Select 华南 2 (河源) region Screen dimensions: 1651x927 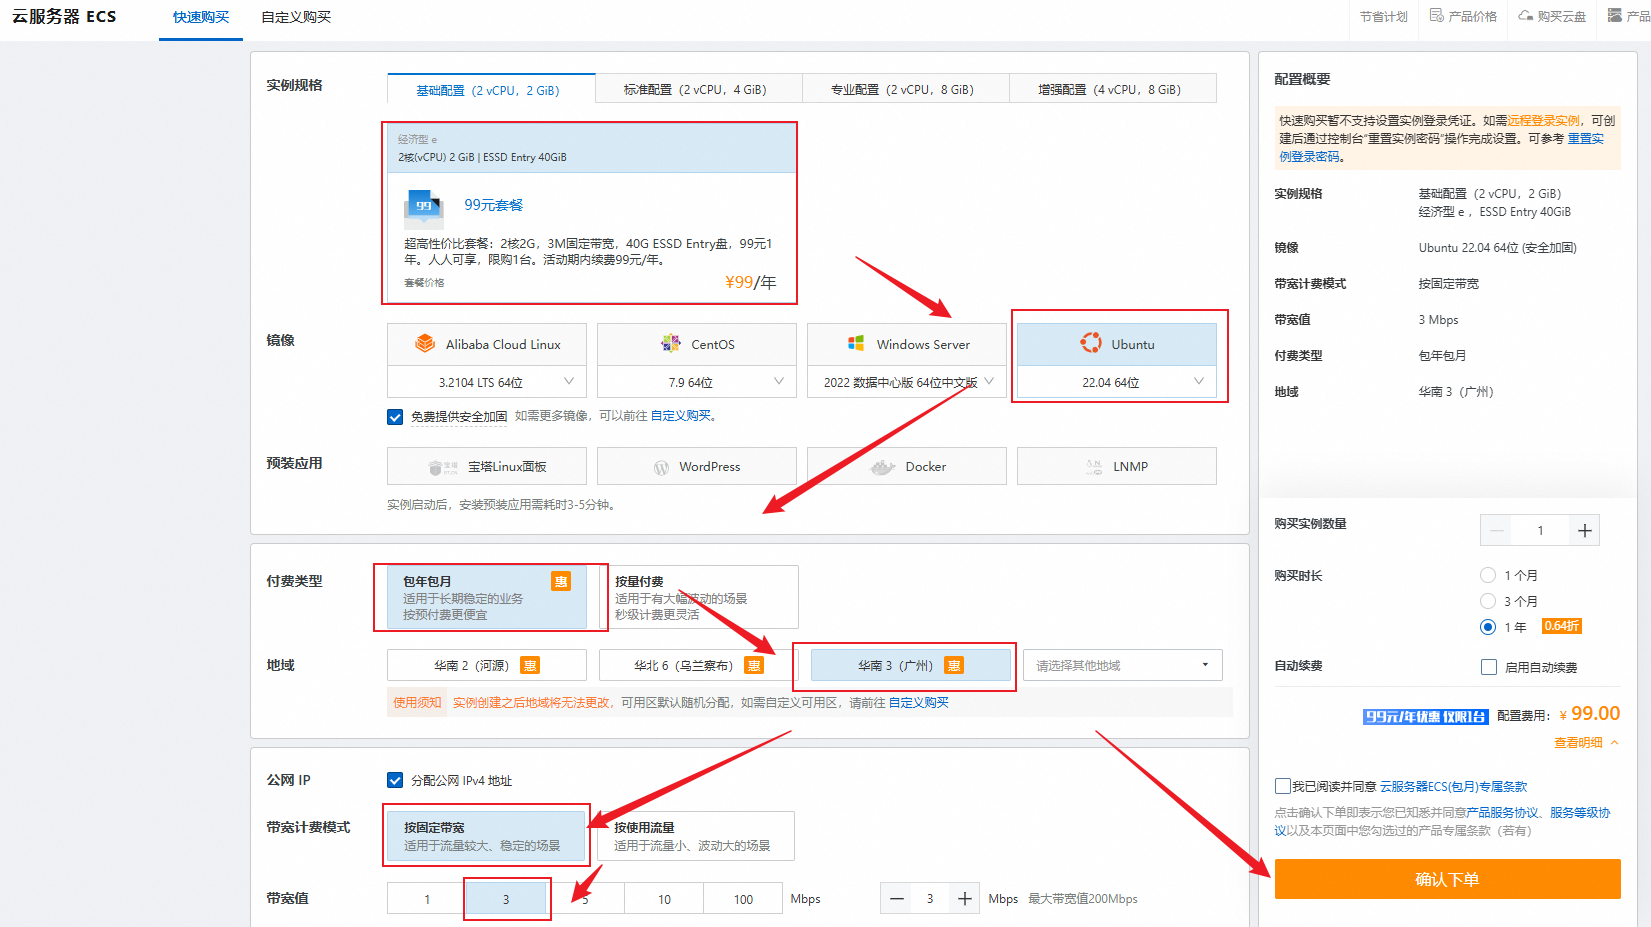click(487, 665)
